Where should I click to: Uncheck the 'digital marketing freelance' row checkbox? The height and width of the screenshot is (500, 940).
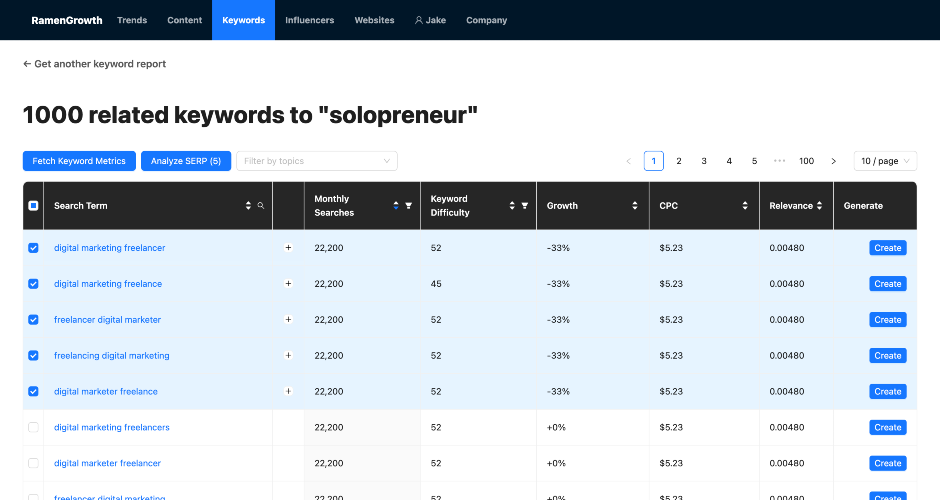point(33,284)
